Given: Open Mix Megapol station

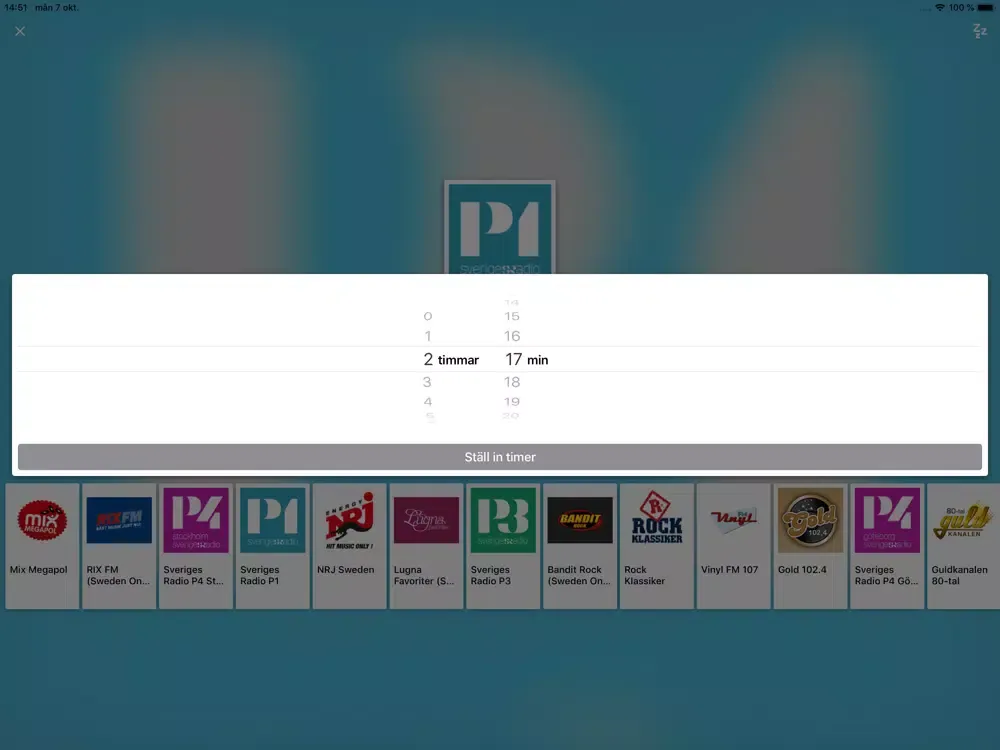Looking at the screenshot, I should (42, 546).
